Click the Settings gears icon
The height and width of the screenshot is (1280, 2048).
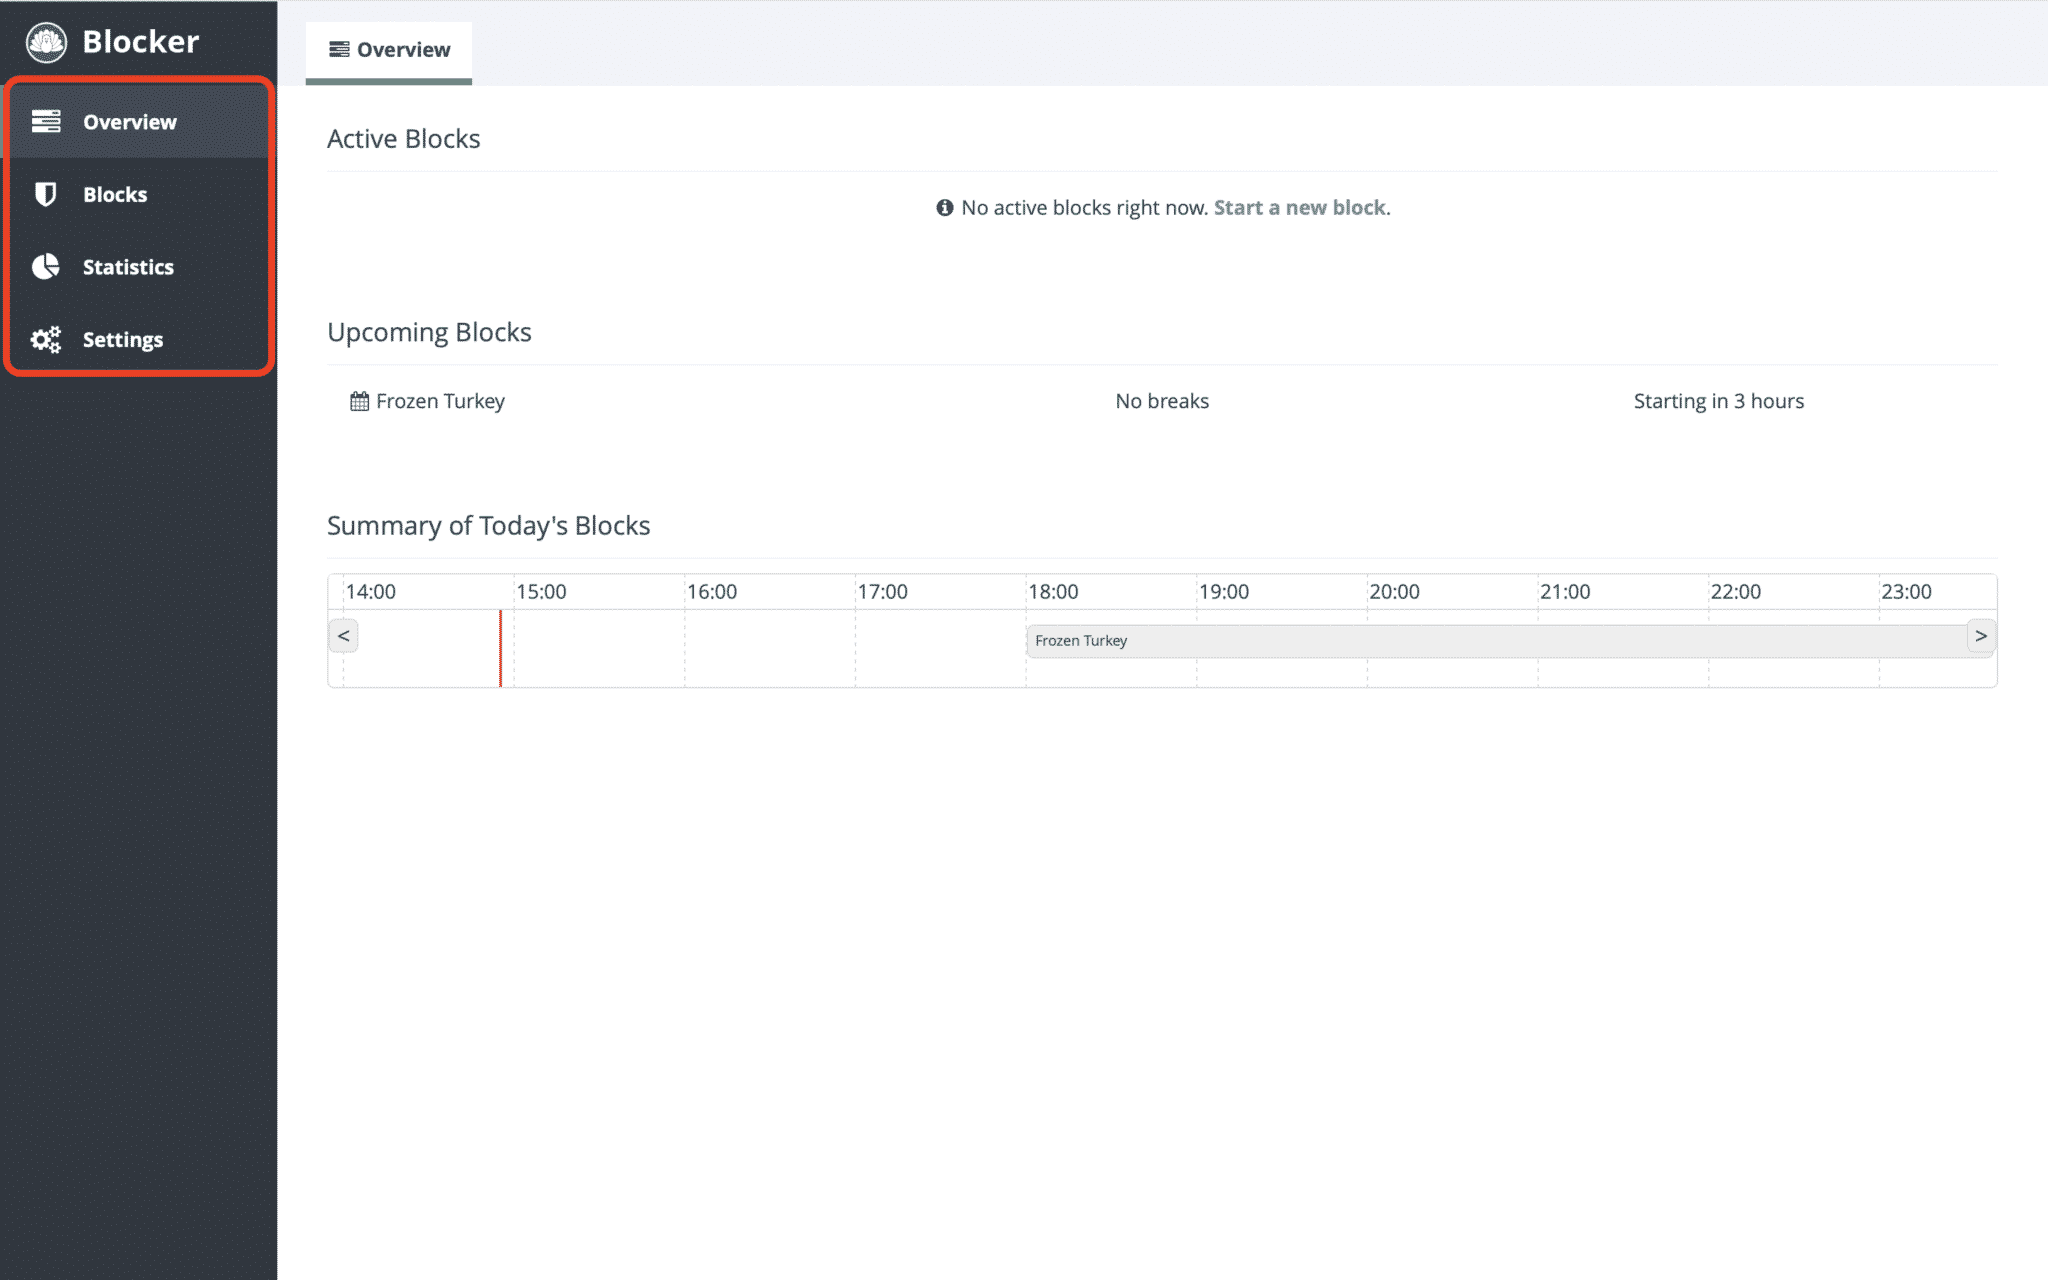pos(46,340)
